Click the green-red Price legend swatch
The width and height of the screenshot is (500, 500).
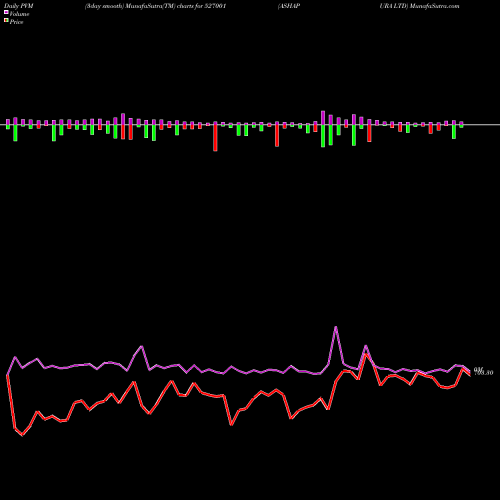(x=6, y=21)
